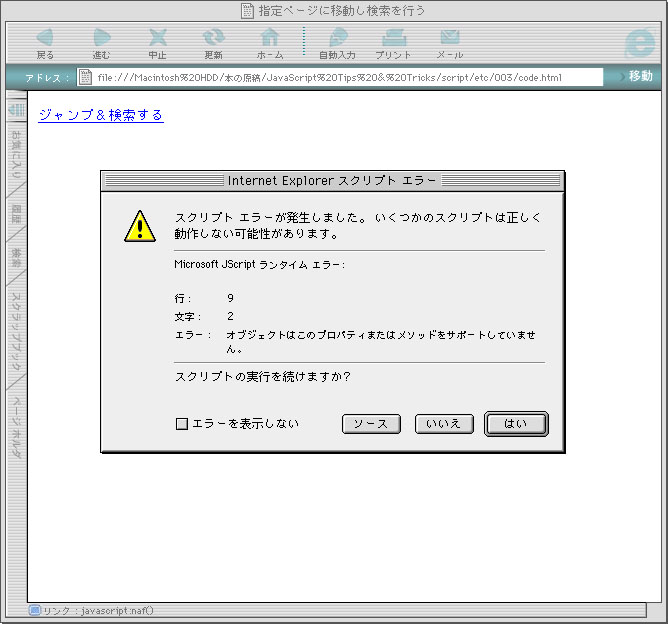
Task: Click the アドレス label
Action: (47, 78)
